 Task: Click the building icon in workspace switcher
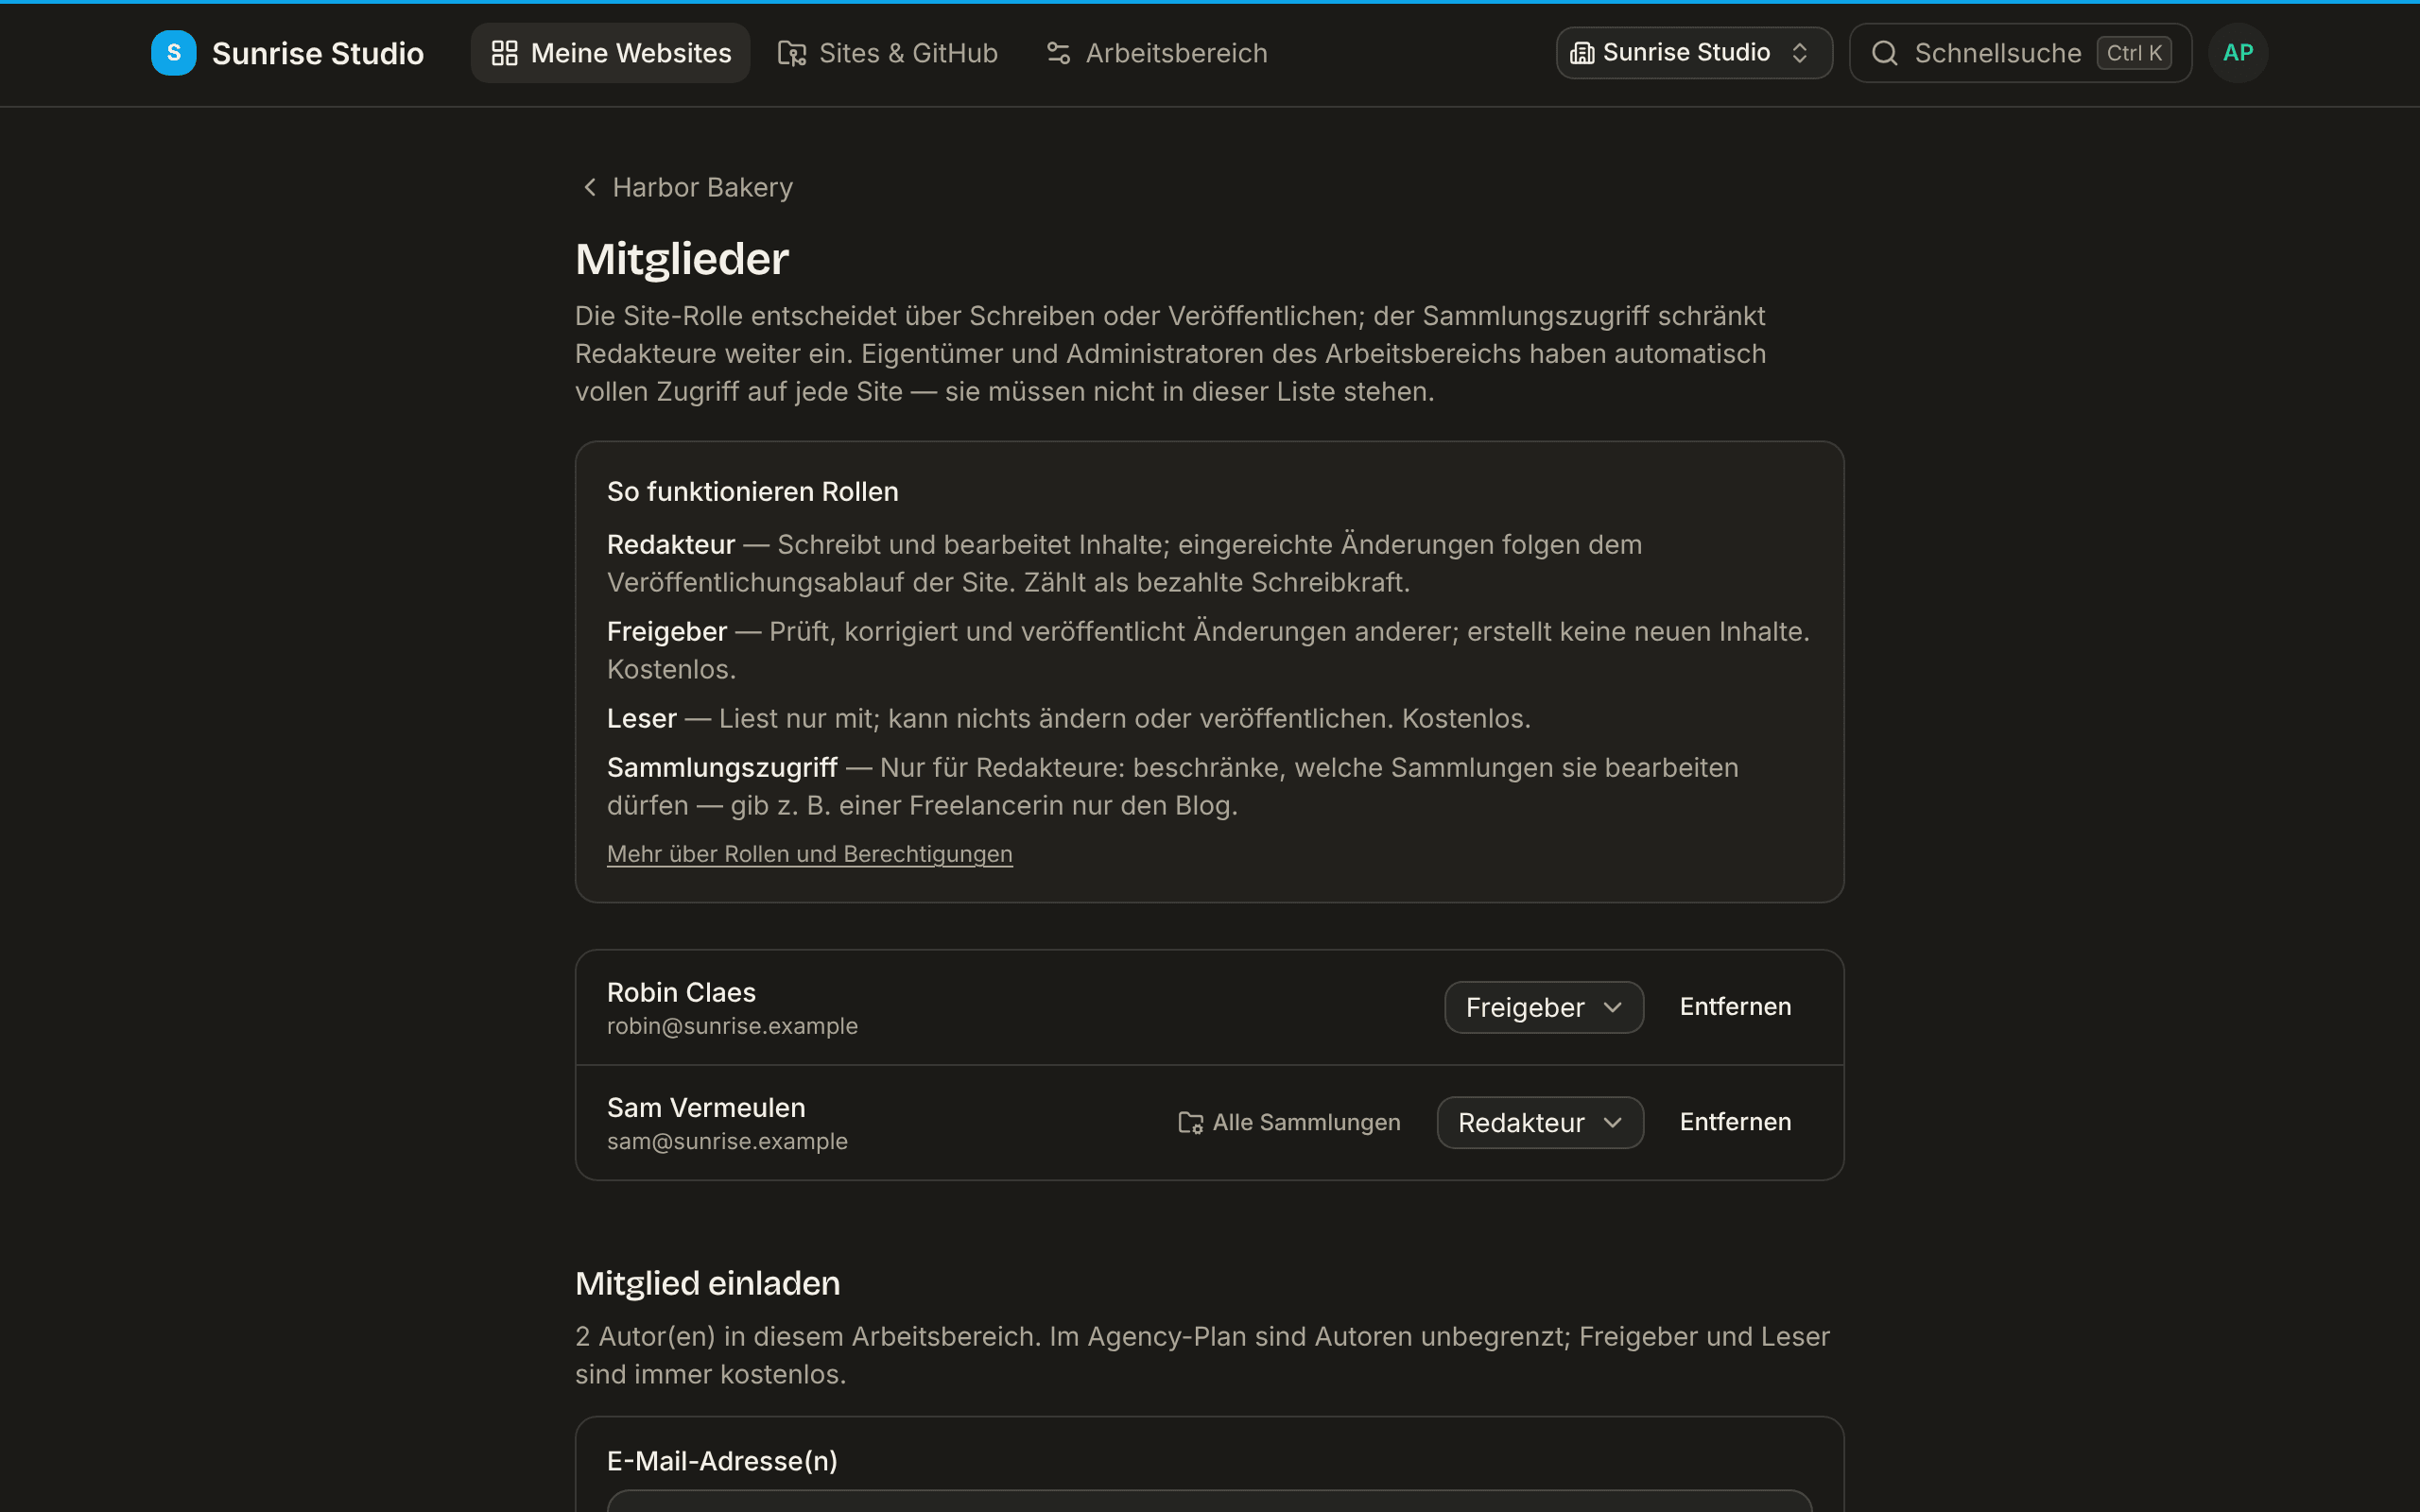[1582, 53]
